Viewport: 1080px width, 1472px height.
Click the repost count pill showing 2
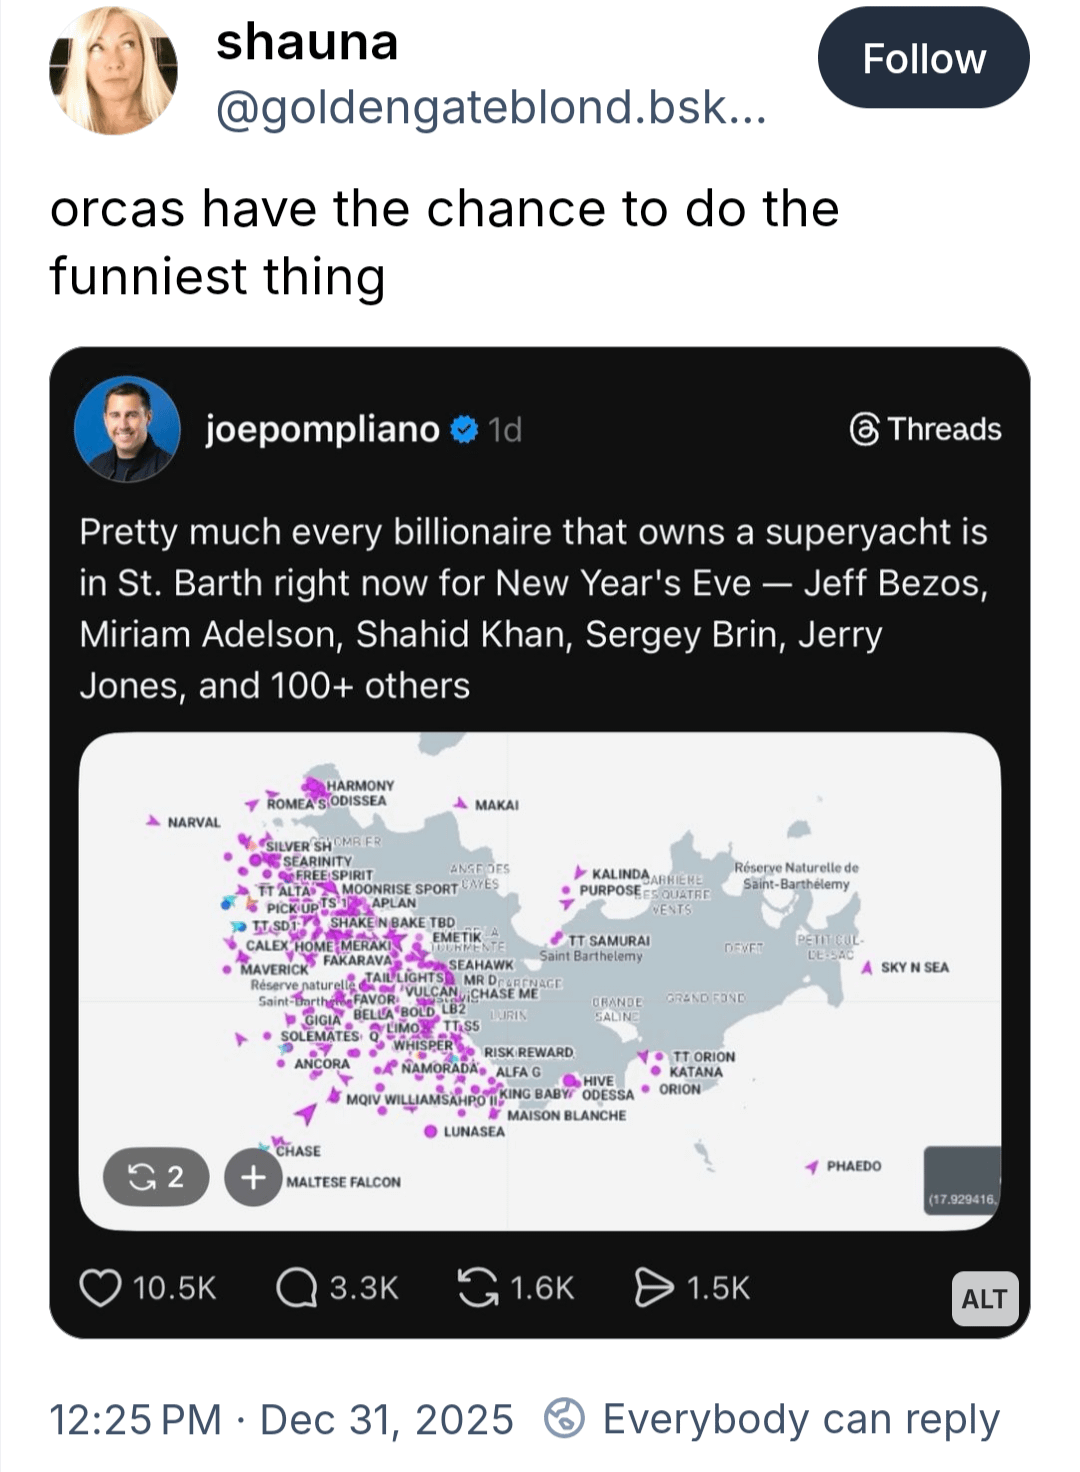pos(156,1177)
